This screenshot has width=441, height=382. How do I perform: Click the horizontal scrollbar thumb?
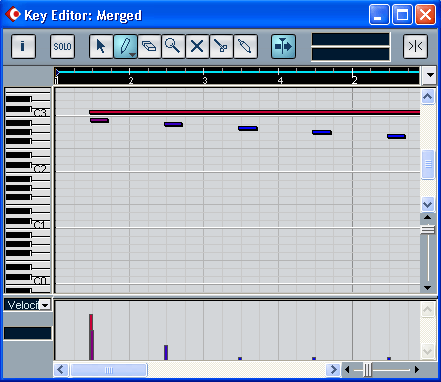click(109, 370)
